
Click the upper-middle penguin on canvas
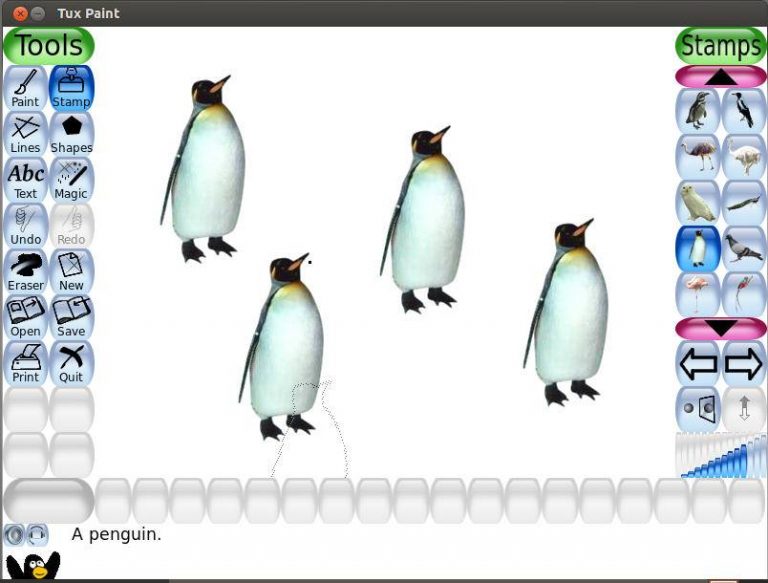point(423,219)
